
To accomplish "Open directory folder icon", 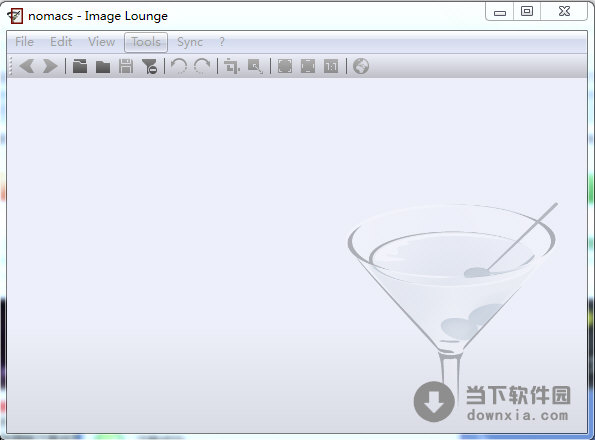I will pyautogui.click(x=80, y=66).
